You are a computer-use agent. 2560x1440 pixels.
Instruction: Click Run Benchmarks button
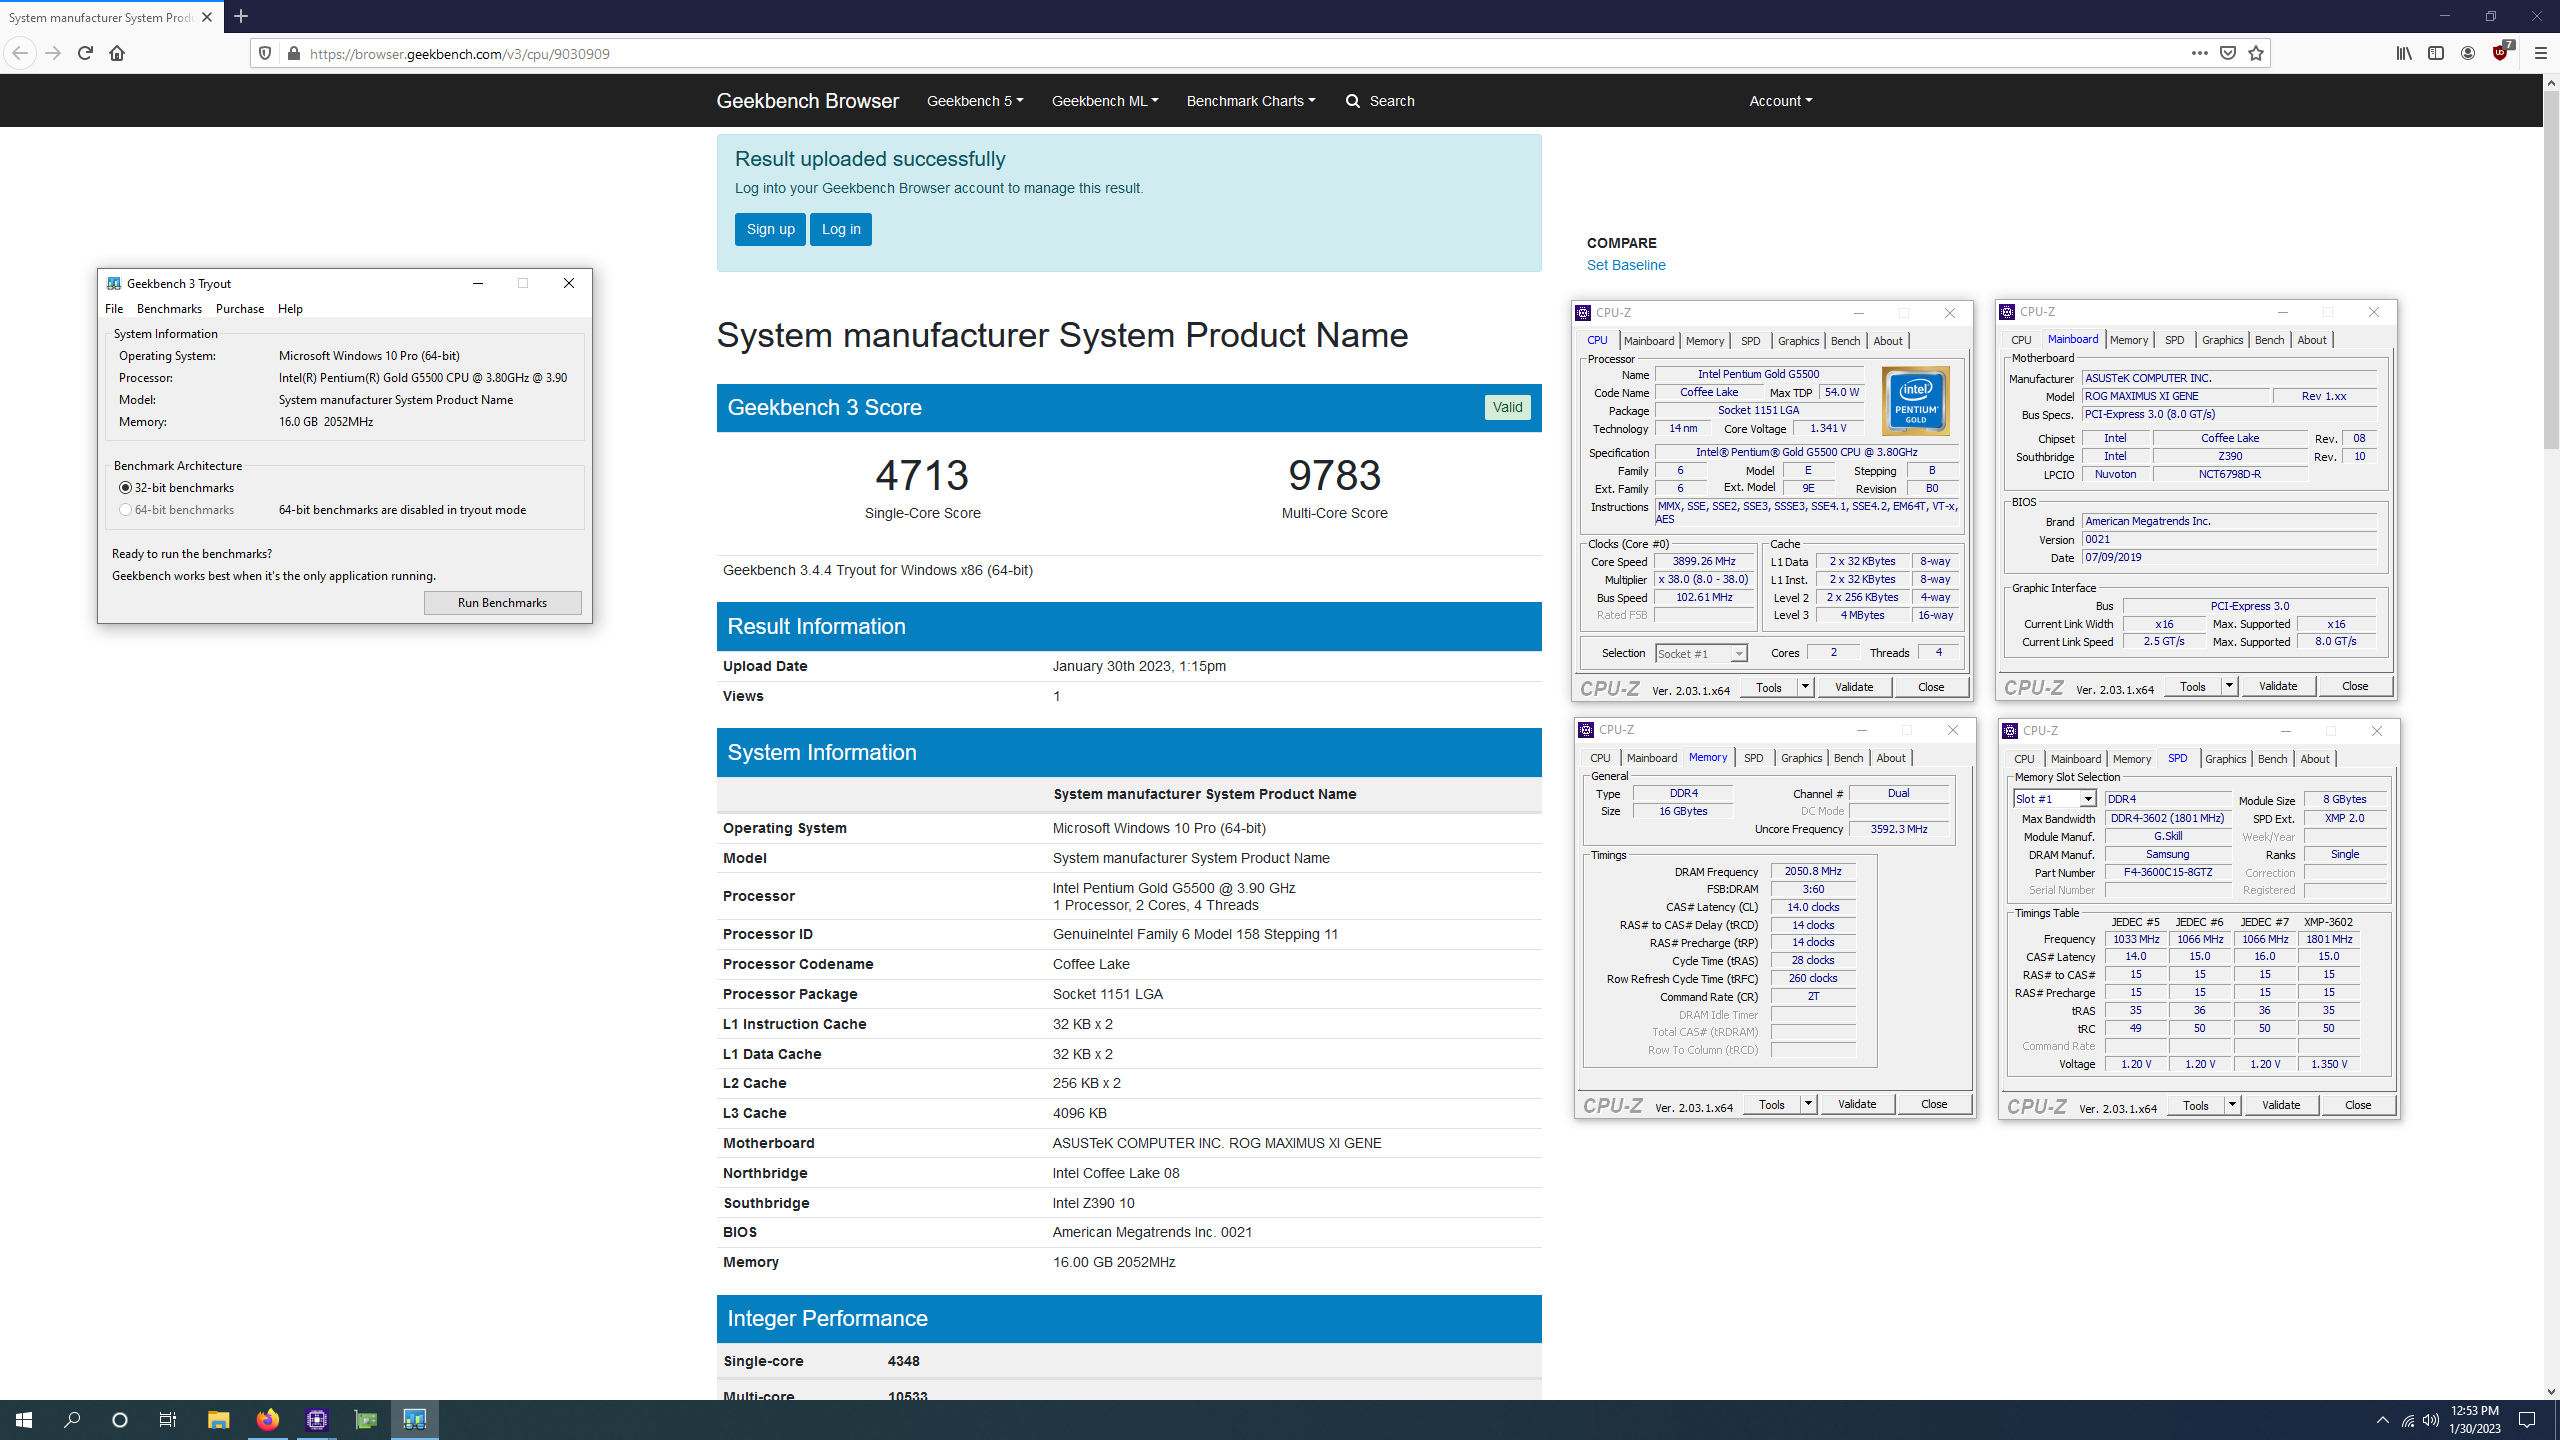click(x=502, y=603)
